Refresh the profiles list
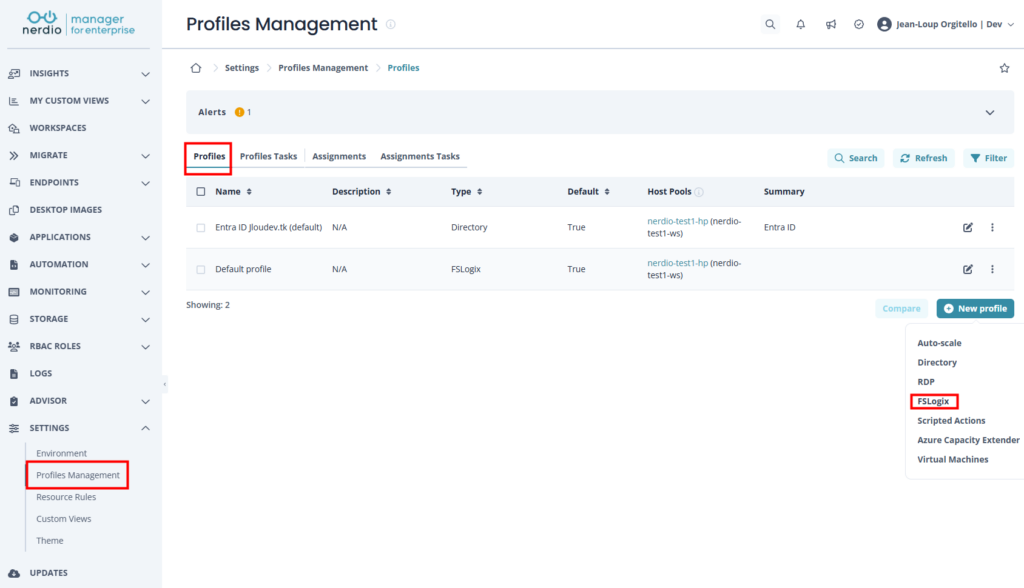1024x588 pixels. 923,158
